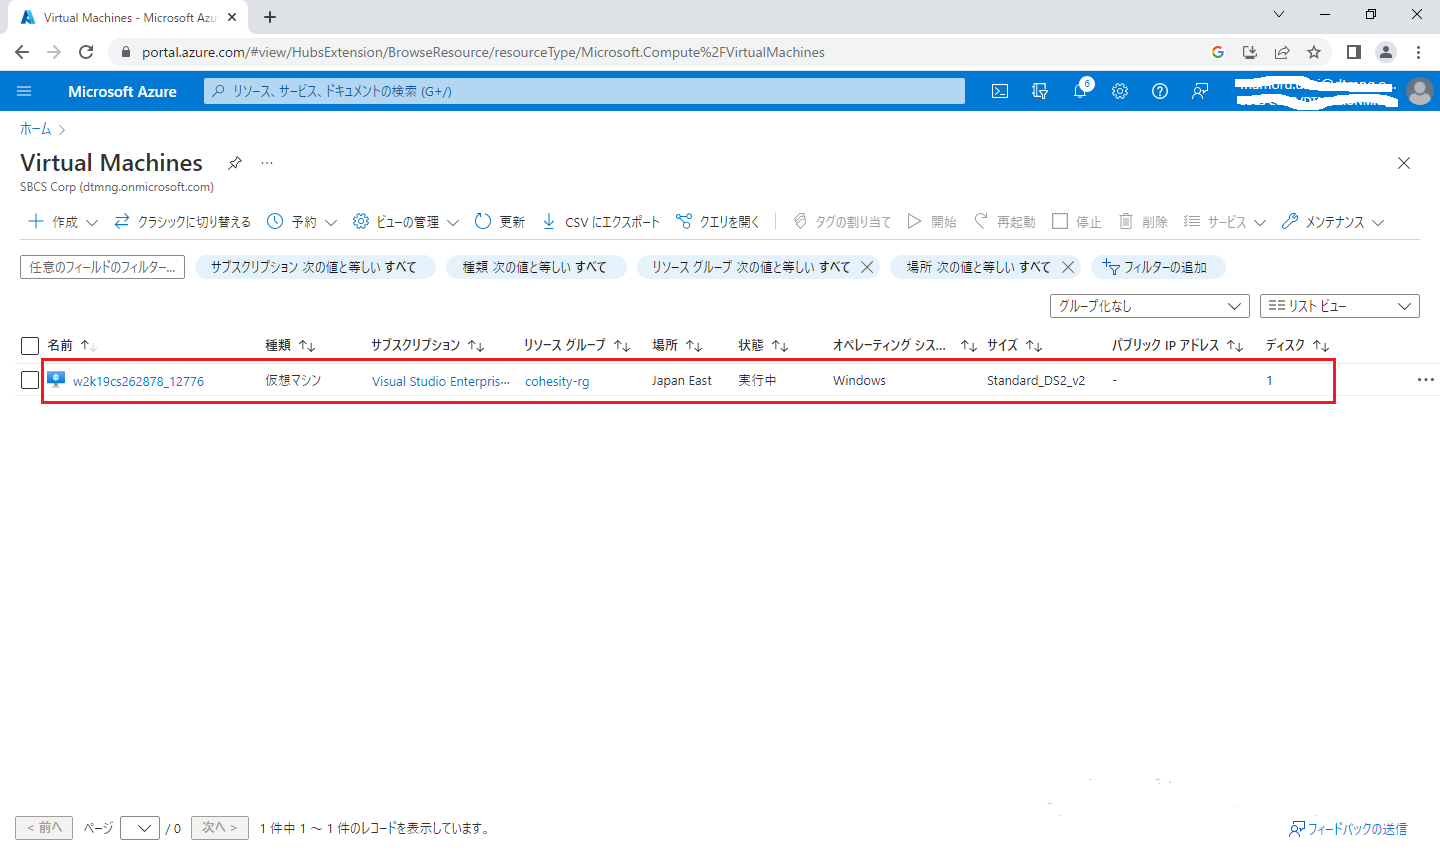Sort by the サブスクリプション column header
This screenshot has width=1440, height=860.
428,345
